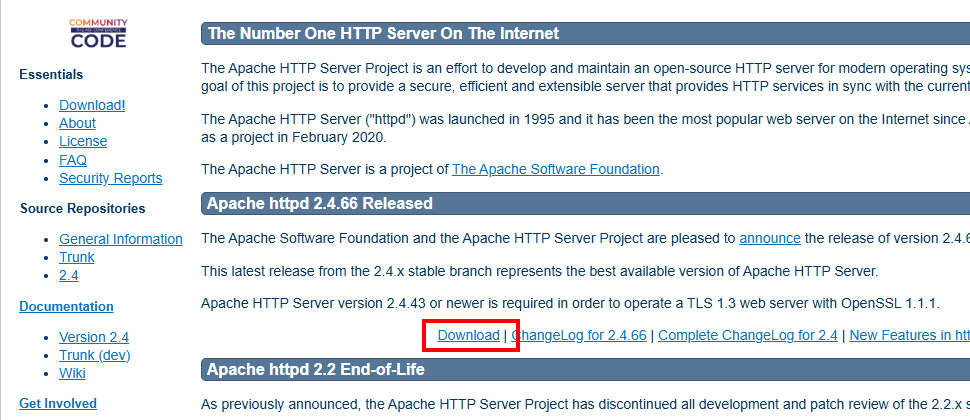The height and width of the screenshot is (420, 970).
Task: Open Trunk (dev) documentation link
Action: [95, 355]
